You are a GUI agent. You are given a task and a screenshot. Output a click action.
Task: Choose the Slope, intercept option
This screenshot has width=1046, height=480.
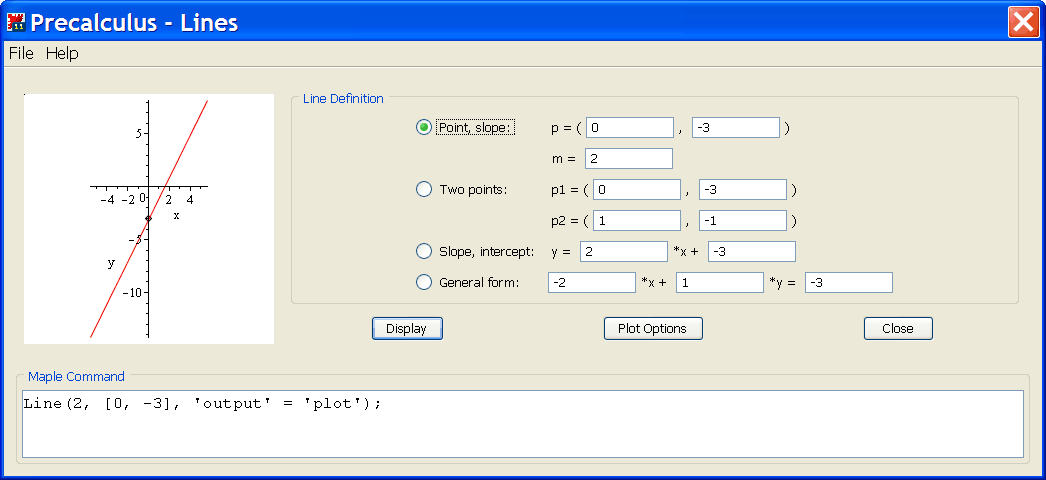(x=424, y=252)
